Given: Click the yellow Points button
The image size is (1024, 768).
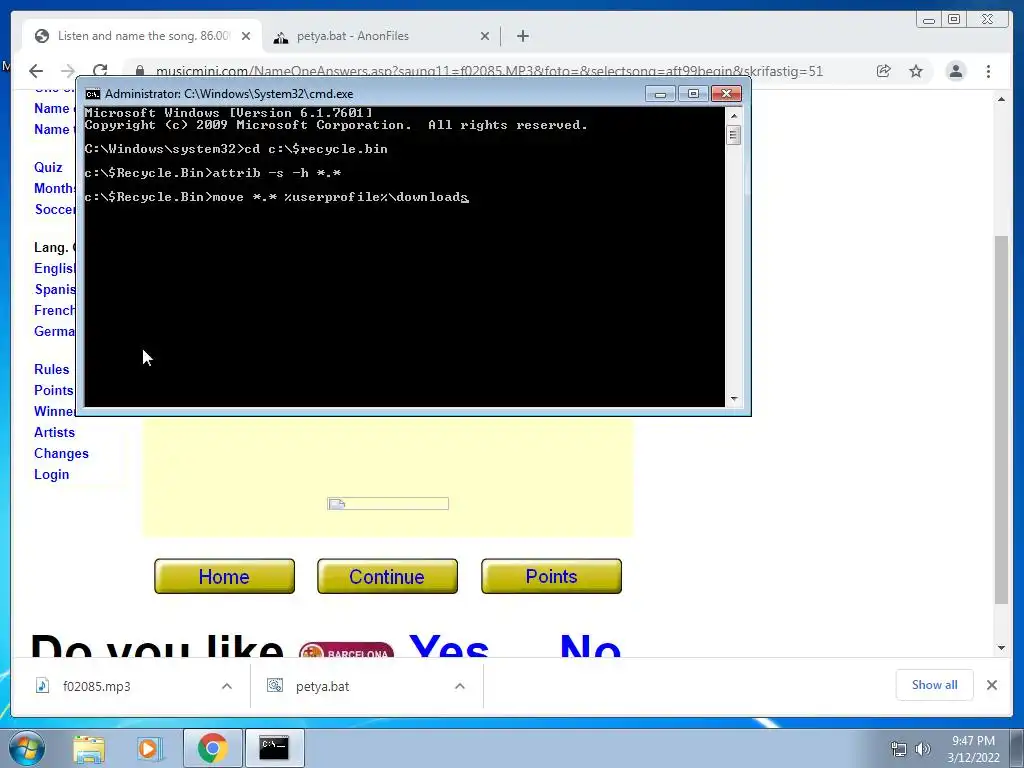Looking at the screenshot, I should coord(551,576).
